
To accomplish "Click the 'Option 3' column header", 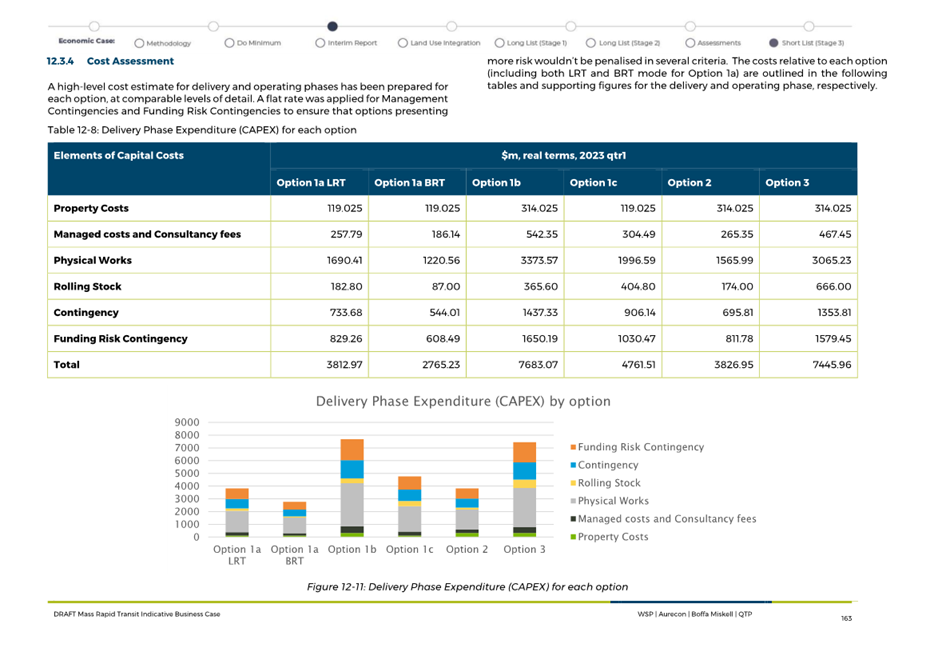I will [x=787, y=183].
